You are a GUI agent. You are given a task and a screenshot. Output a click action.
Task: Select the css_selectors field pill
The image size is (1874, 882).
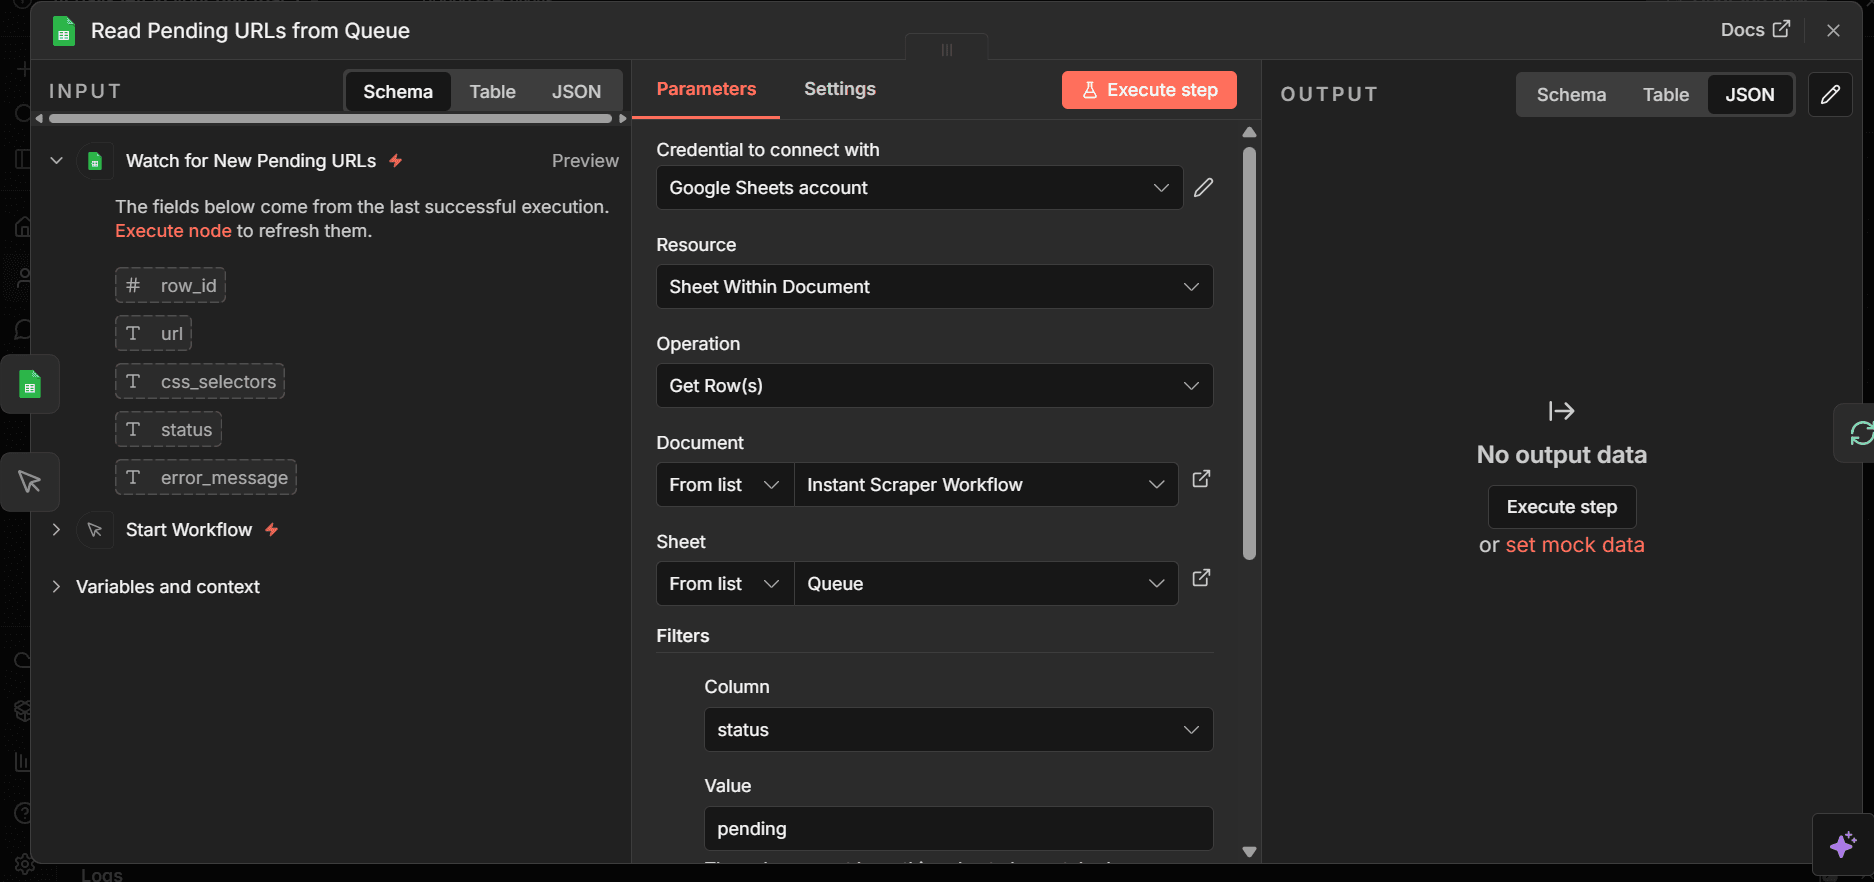click(200, 382)
